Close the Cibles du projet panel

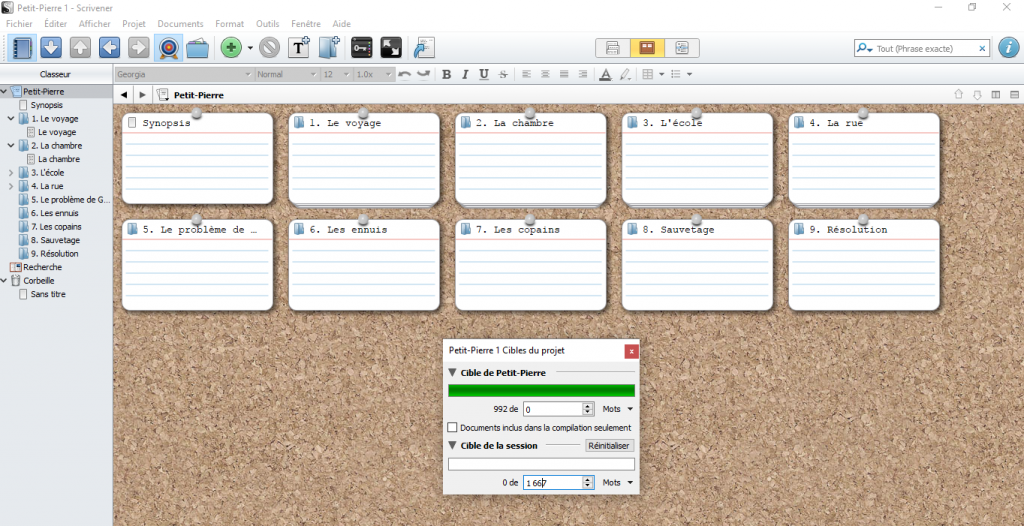tap(632, 351)
